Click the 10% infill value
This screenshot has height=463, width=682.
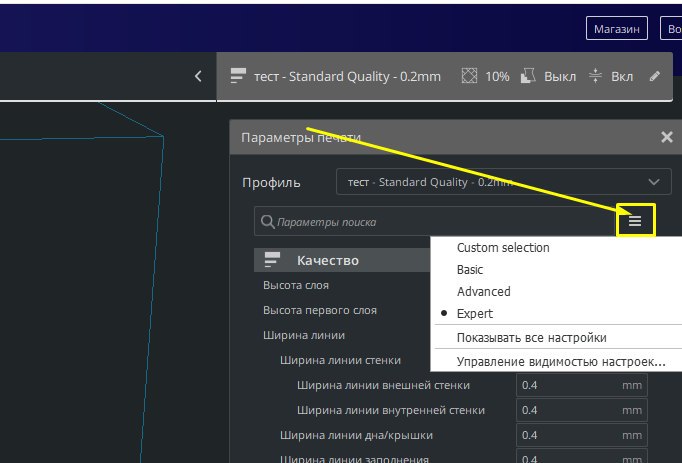coord(497,77)
